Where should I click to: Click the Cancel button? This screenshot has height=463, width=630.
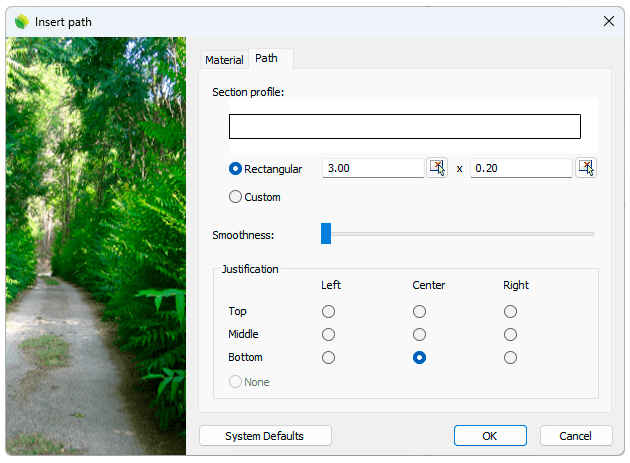(576, 436)
